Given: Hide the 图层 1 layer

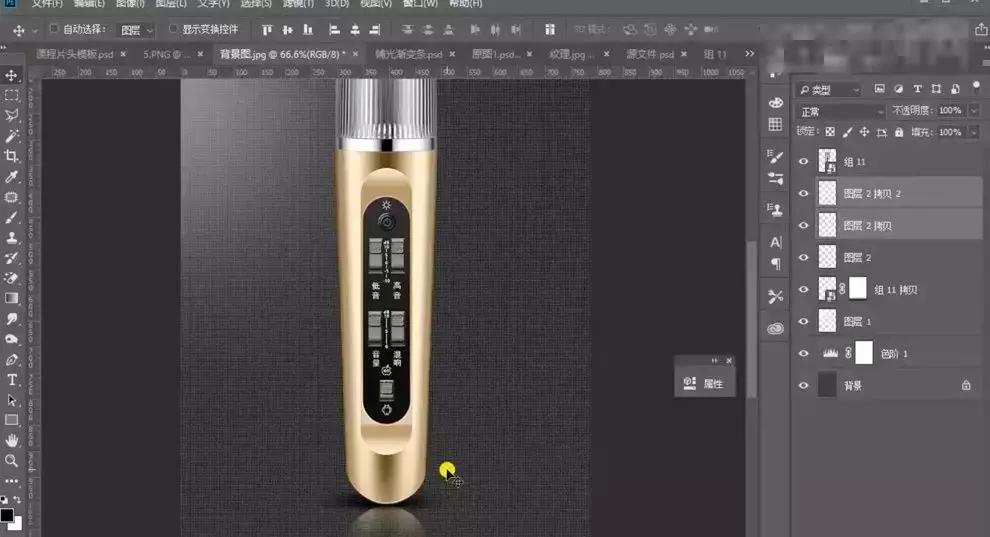Looking at the screenshot, I should pos(803,321).
